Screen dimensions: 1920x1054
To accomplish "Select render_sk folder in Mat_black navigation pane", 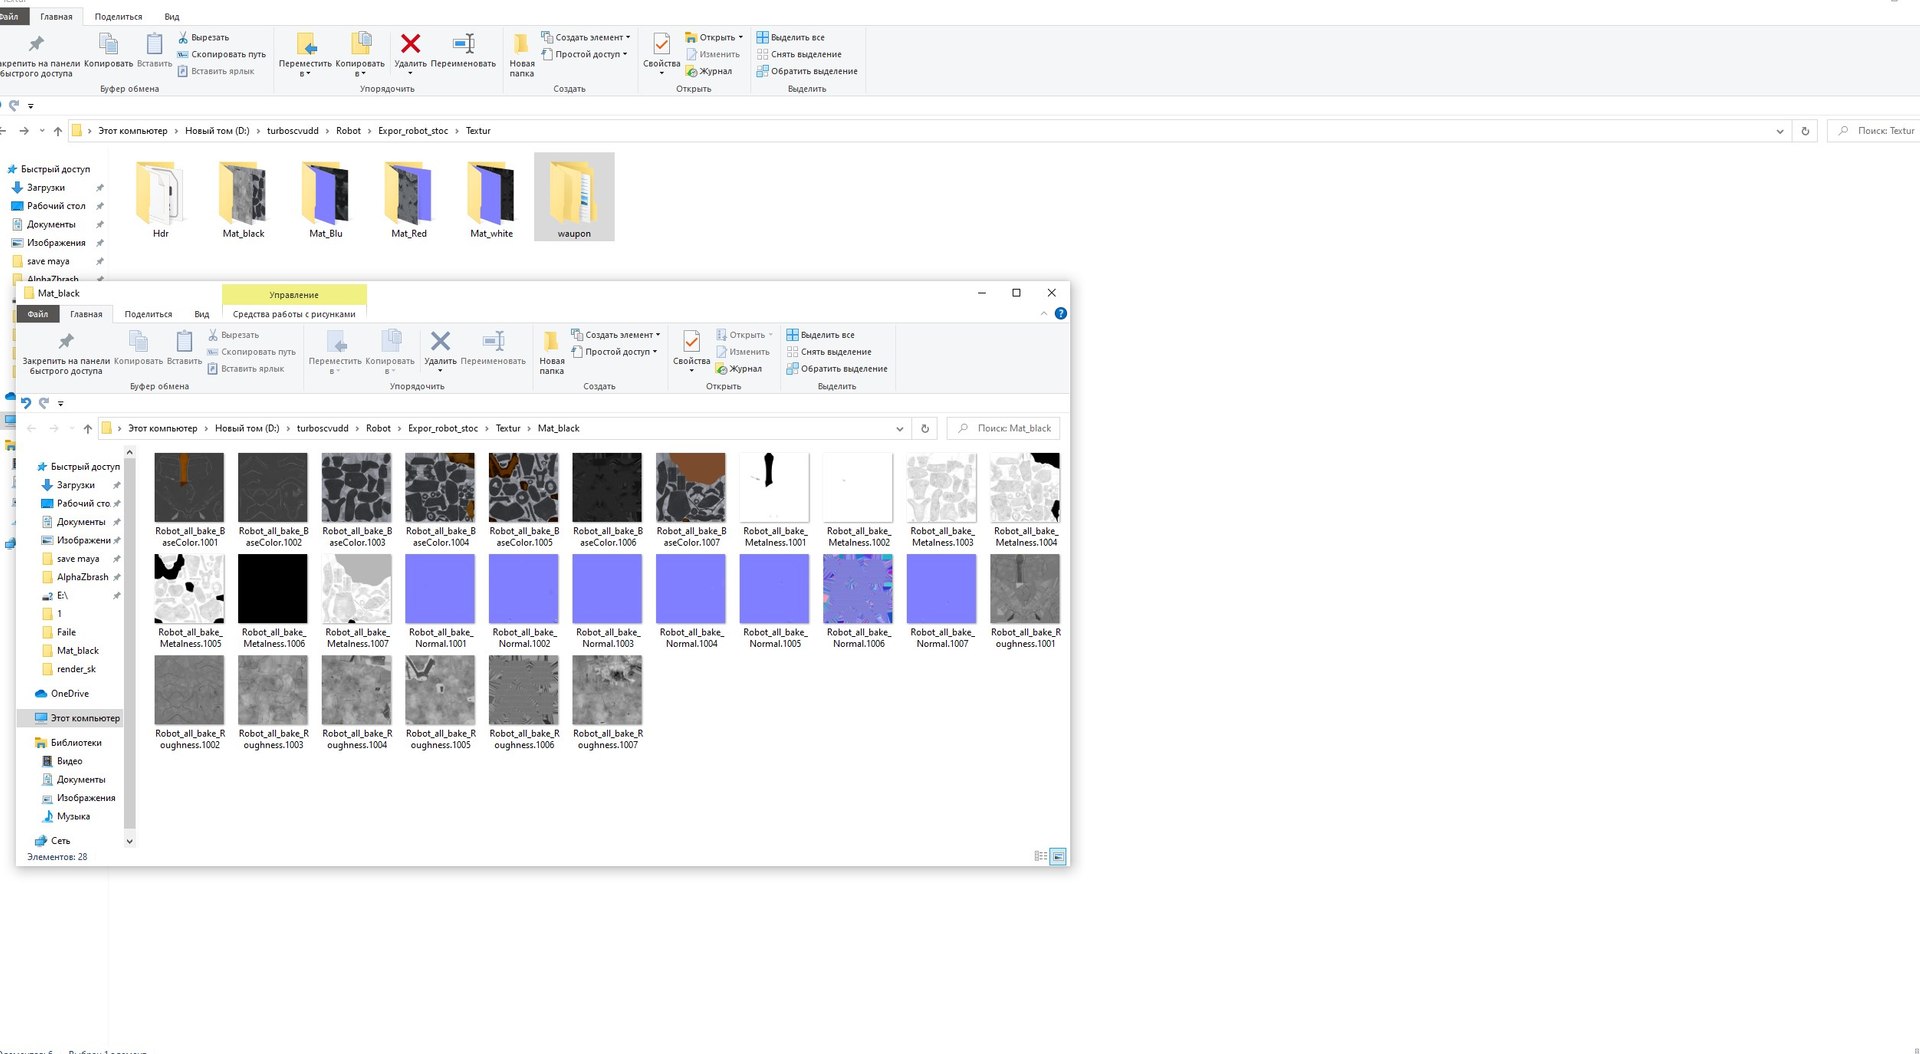I will [x=76, y=669].
